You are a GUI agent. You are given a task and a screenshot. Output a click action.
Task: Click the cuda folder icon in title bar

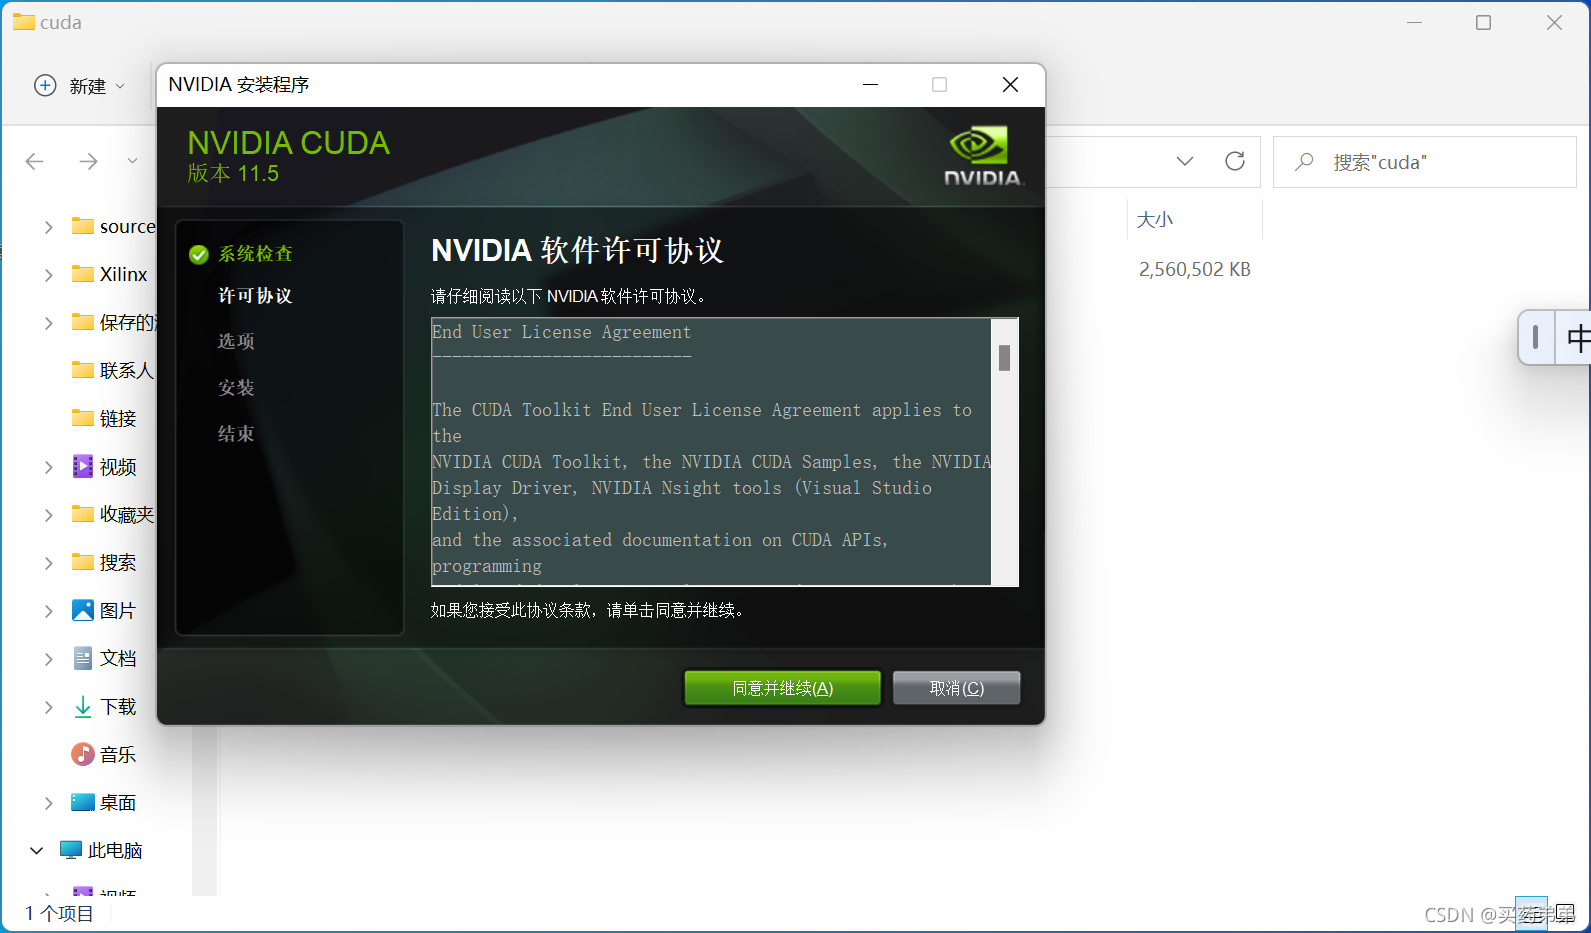pos(23,22)
